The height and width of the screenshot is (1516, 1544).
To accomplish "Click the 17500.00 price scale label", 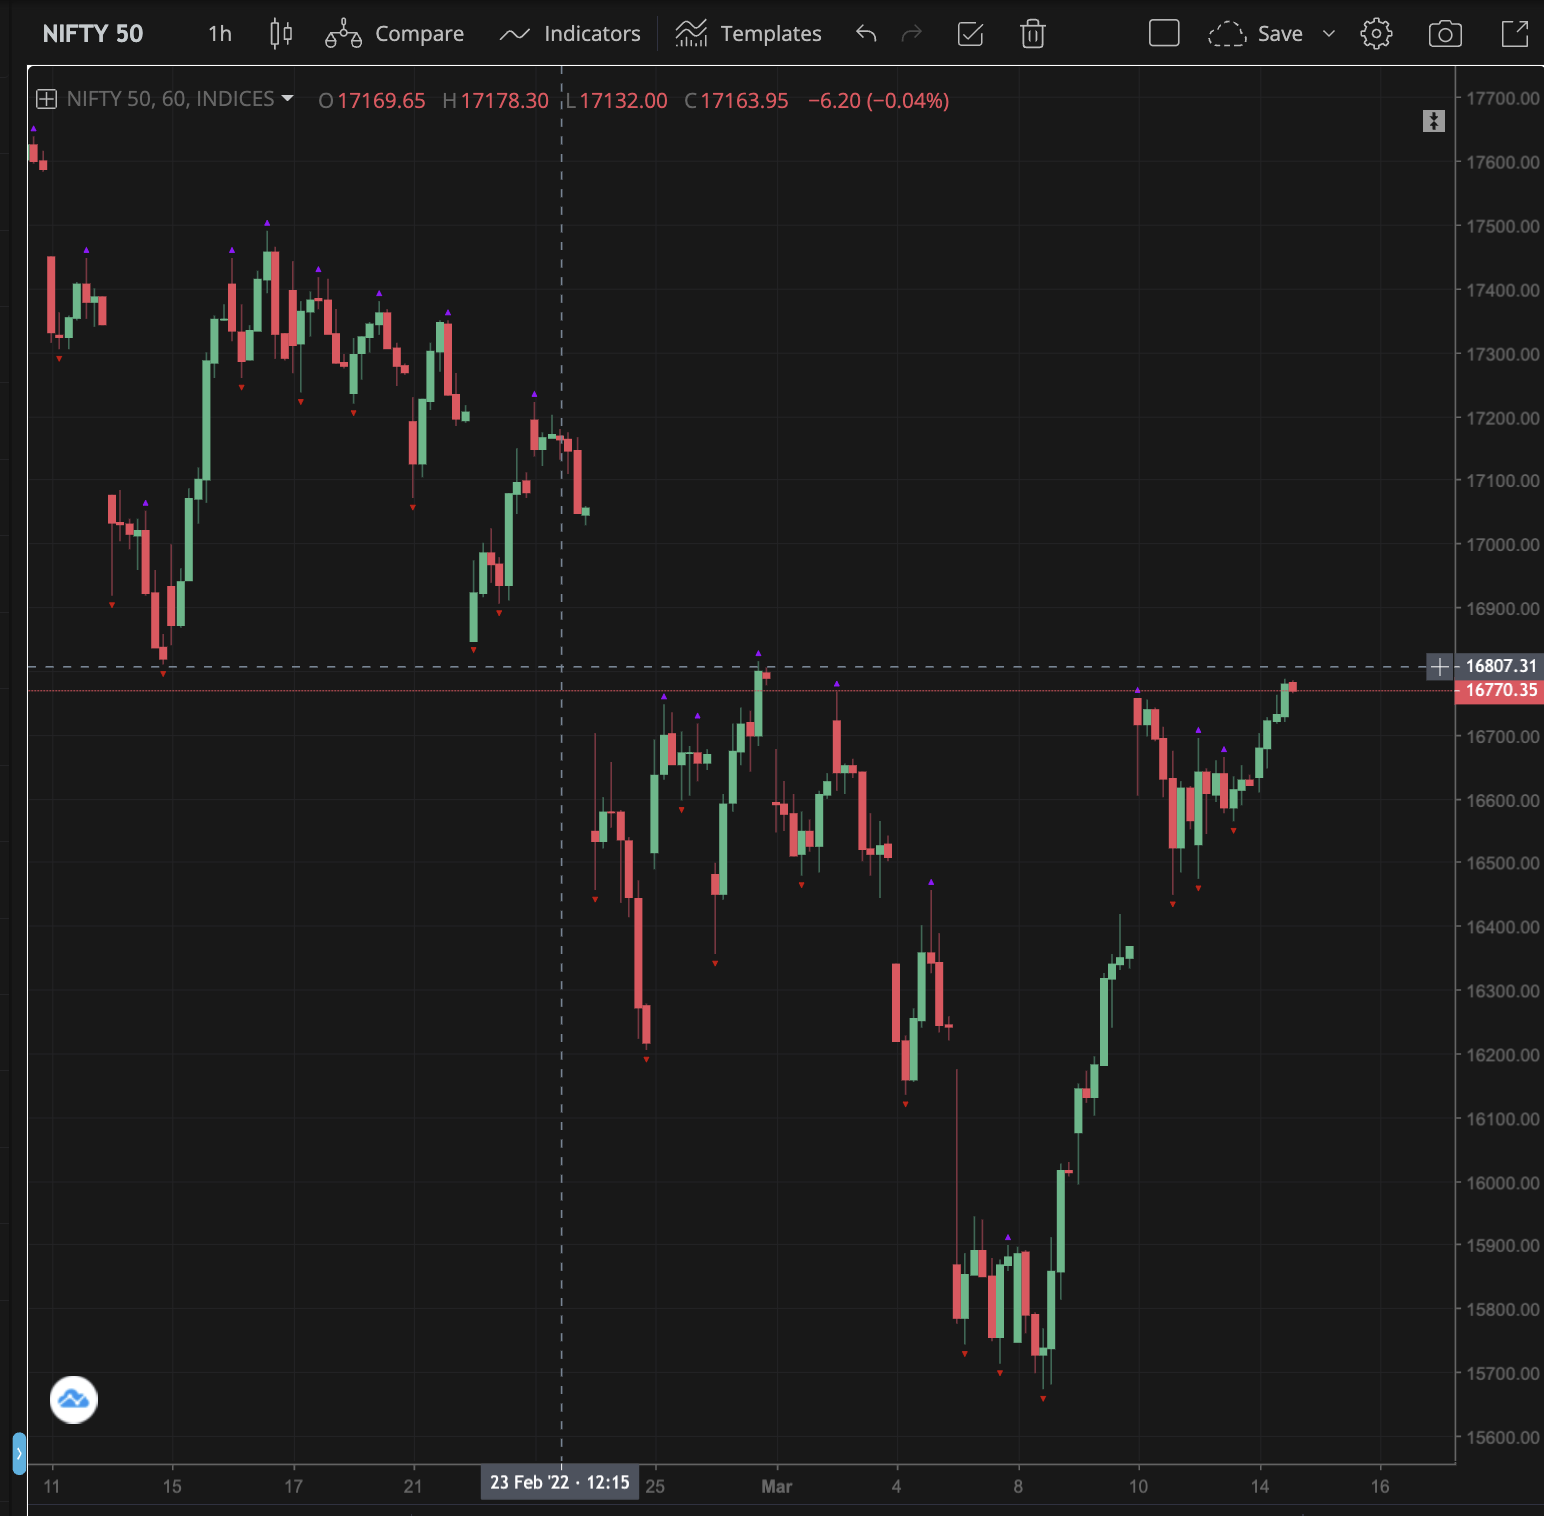I will coord(1502,226).
